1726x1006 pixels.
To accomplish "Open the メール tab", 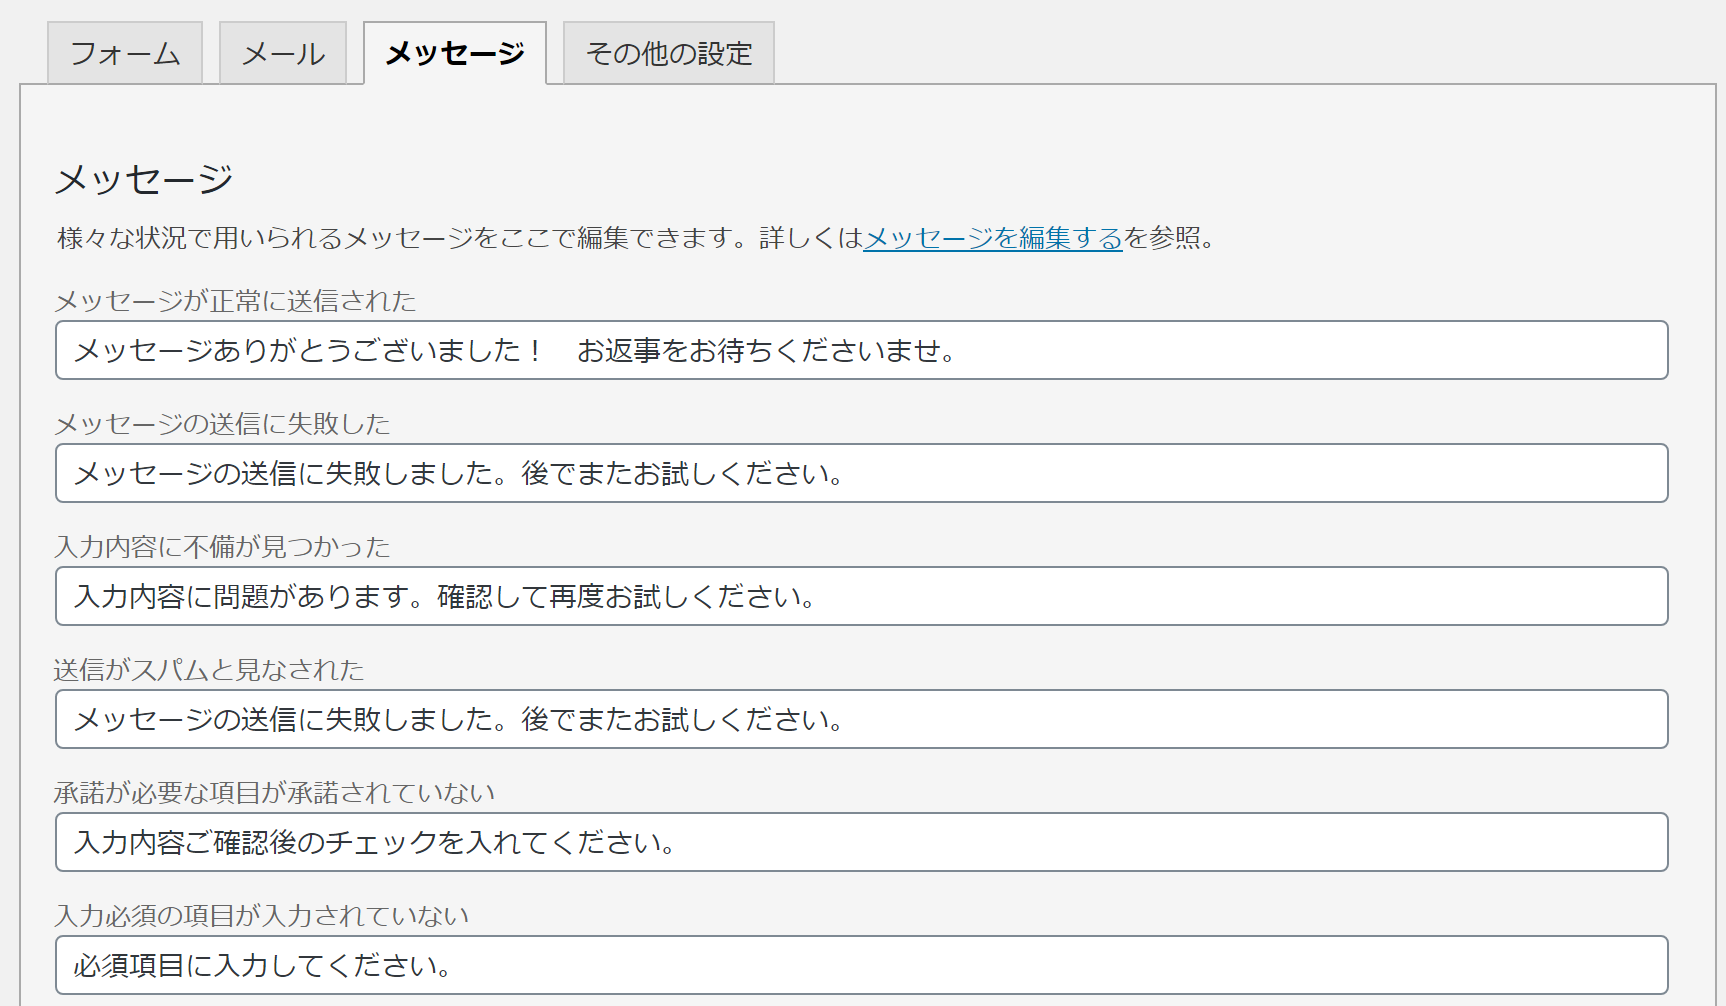I will click(283, 53).
